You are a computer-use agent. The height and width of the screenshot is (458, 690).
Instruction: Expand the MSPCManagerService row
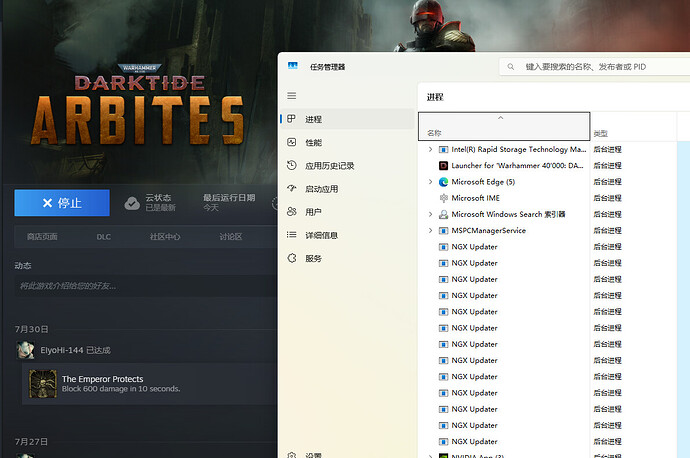pyautogui.click(x=430, y=231)
